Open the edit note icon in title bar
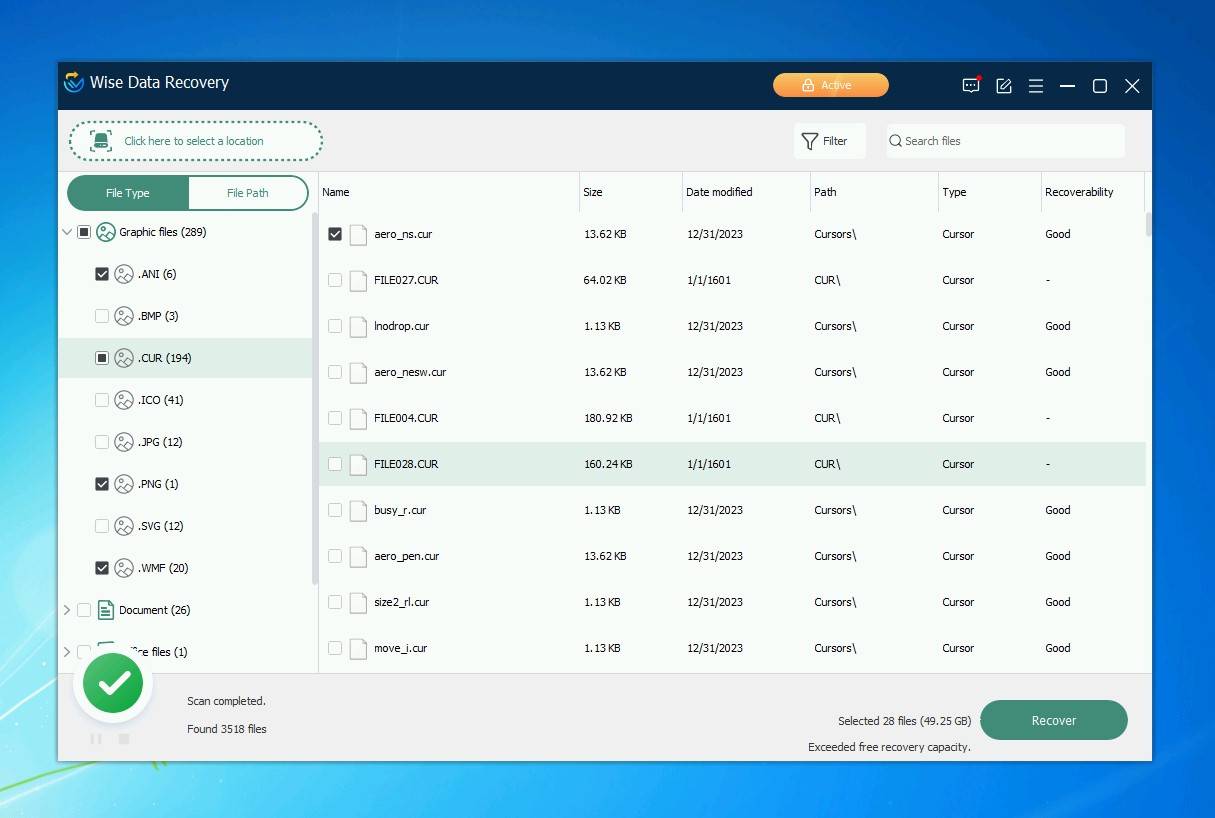 [1004, 86]
